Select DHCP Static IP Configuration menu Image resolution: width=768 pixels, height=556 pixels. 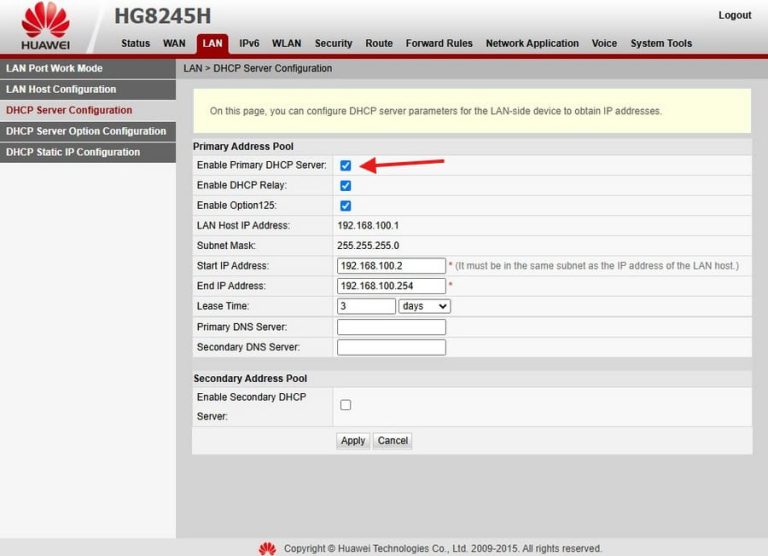[x=72, y=152]
